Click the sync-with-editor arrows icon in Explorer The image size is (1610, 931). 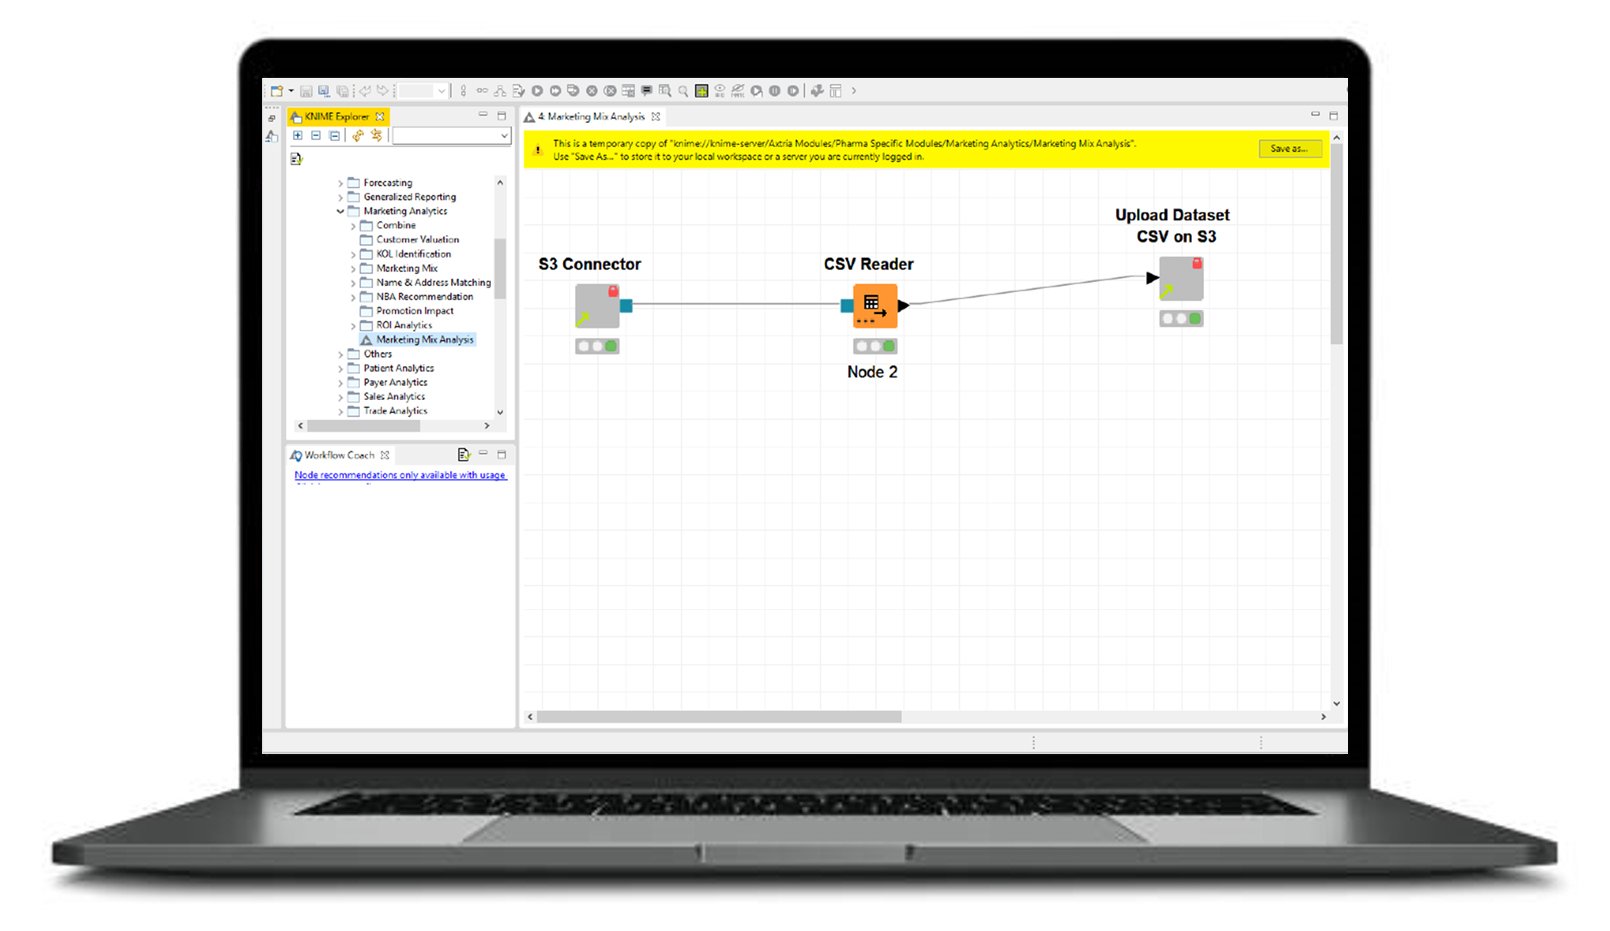[376, 135]
